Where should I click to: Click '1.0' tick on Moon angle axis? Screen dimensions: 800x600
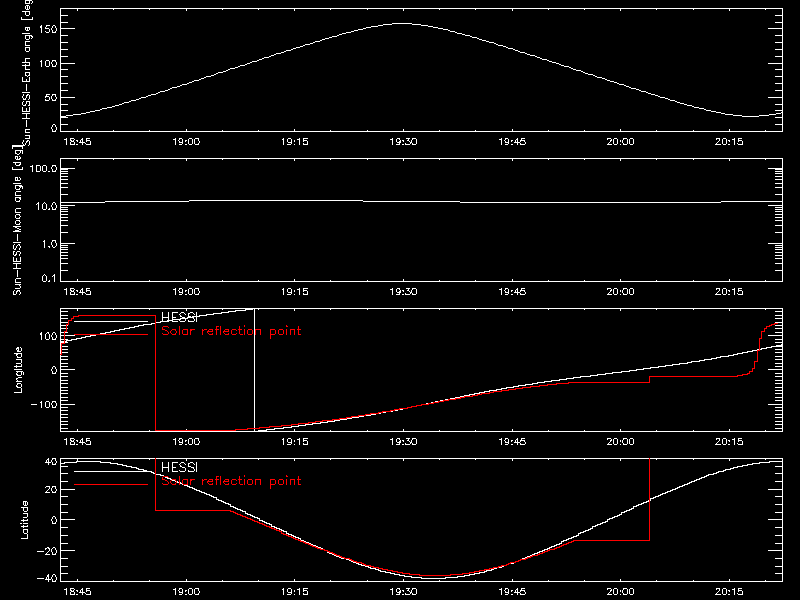pyautogui.click(x=49, y=244)
